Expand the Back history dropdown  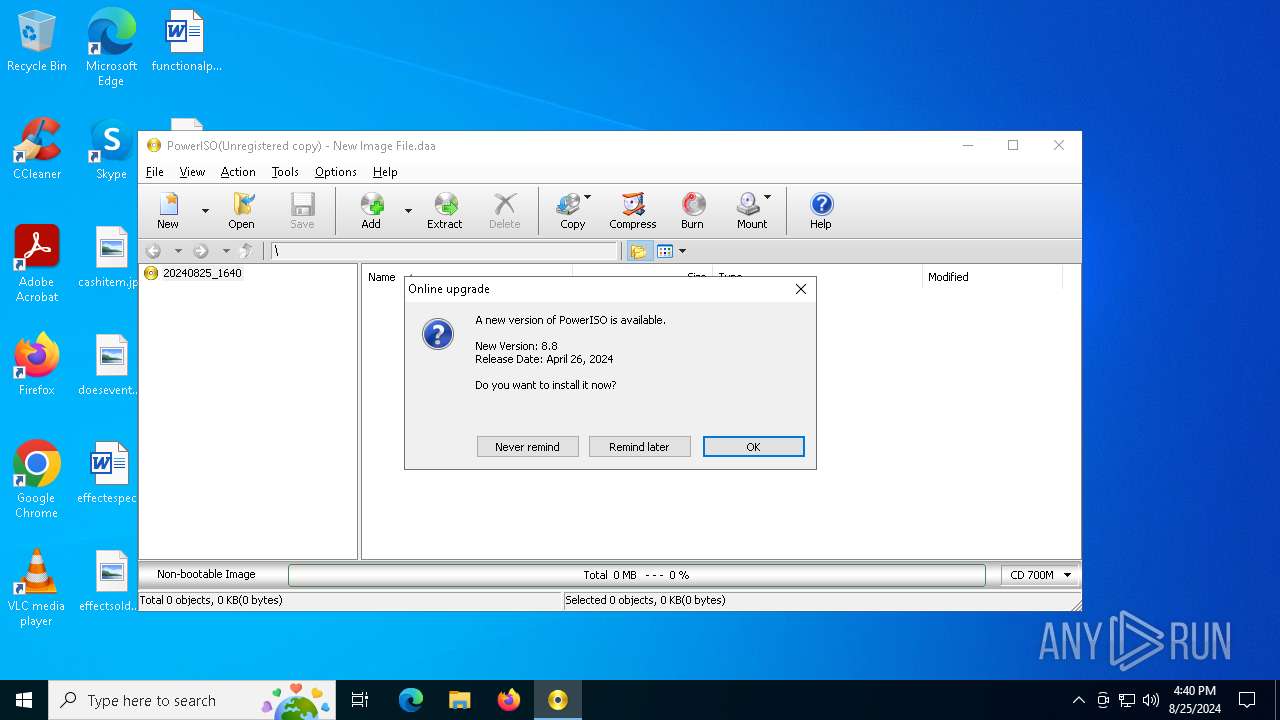[x=178, y=251]
